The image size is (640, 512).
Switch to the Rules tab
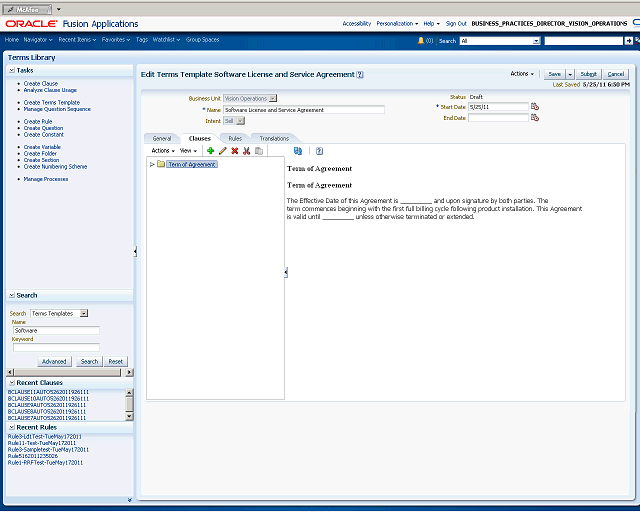(x=235, y=139)
